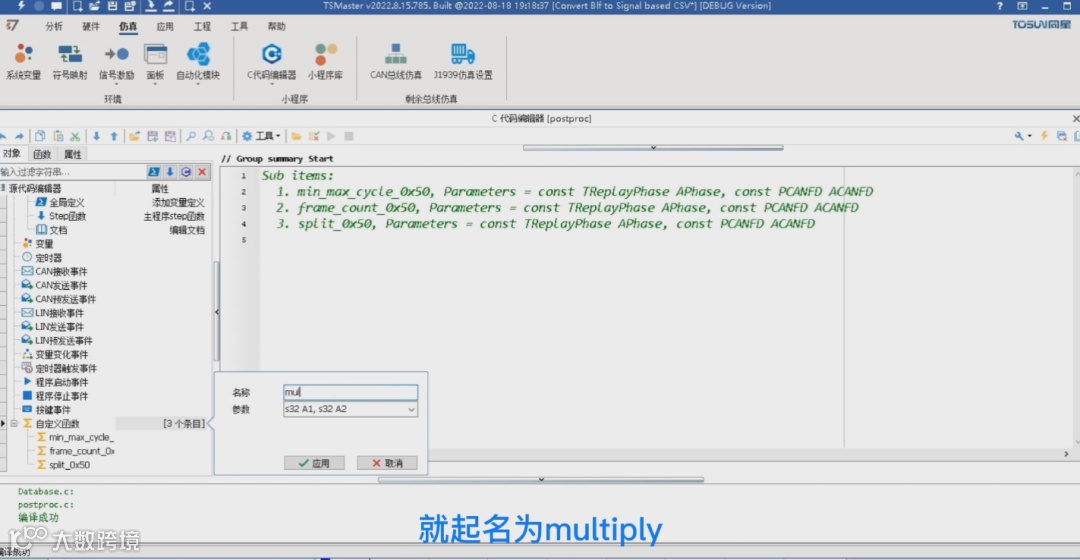Open the 系统变量 system variables tool
This screenshot has height=560, width=1080.
pyautogui.click(x=23, y=61)
